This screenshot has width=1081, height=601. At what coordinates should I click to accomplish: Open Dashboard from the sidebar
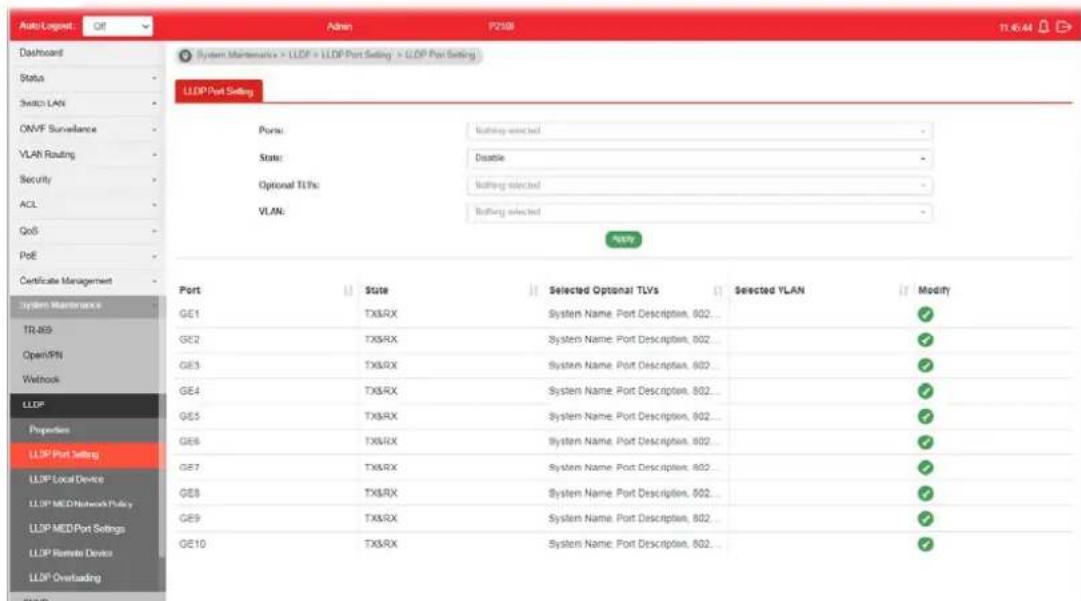tap(87, 53)
